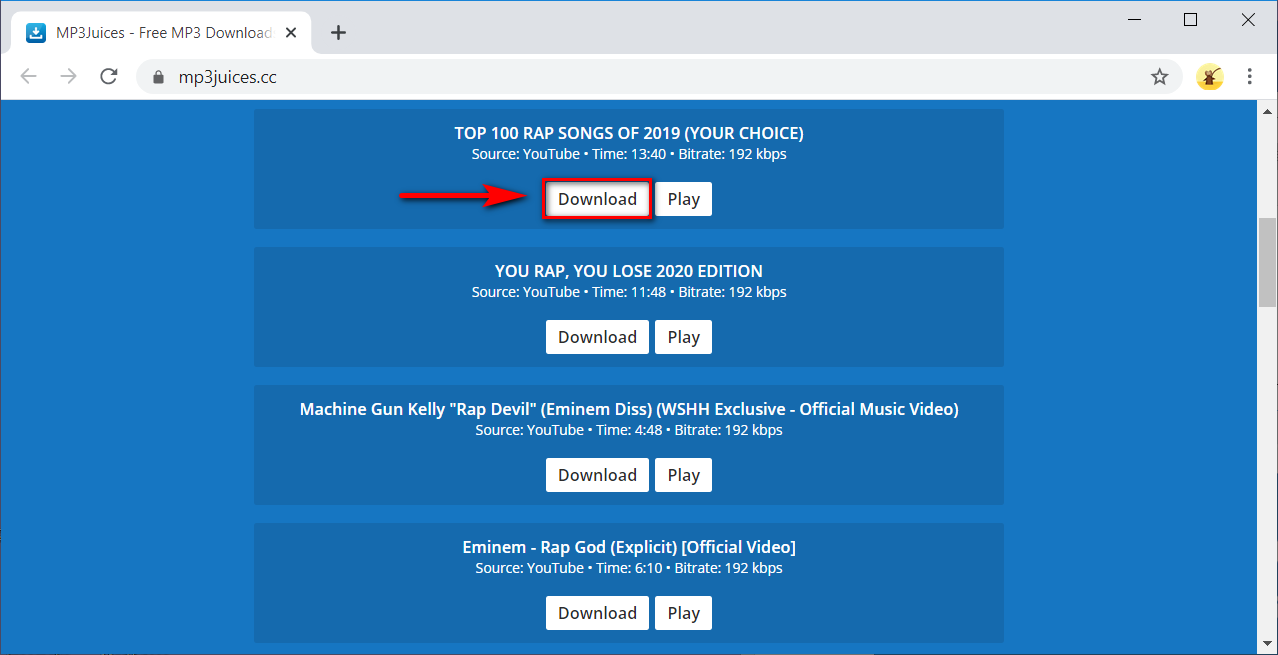Play TOP 100 RAP SONGS OF 2019
This screenshot has width=1278, height=655.
coord(683,199)
